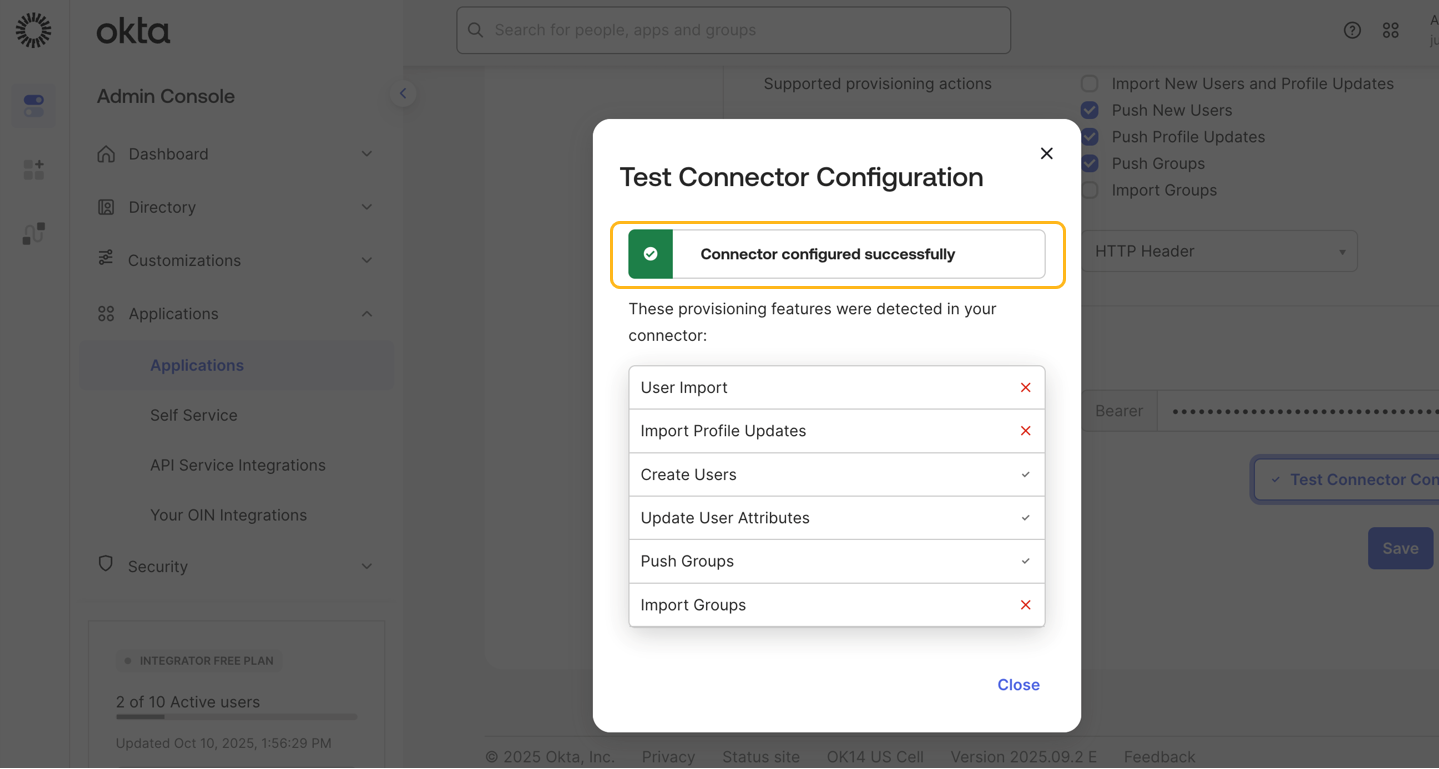Click the Security shield icon

coord(106,564)
